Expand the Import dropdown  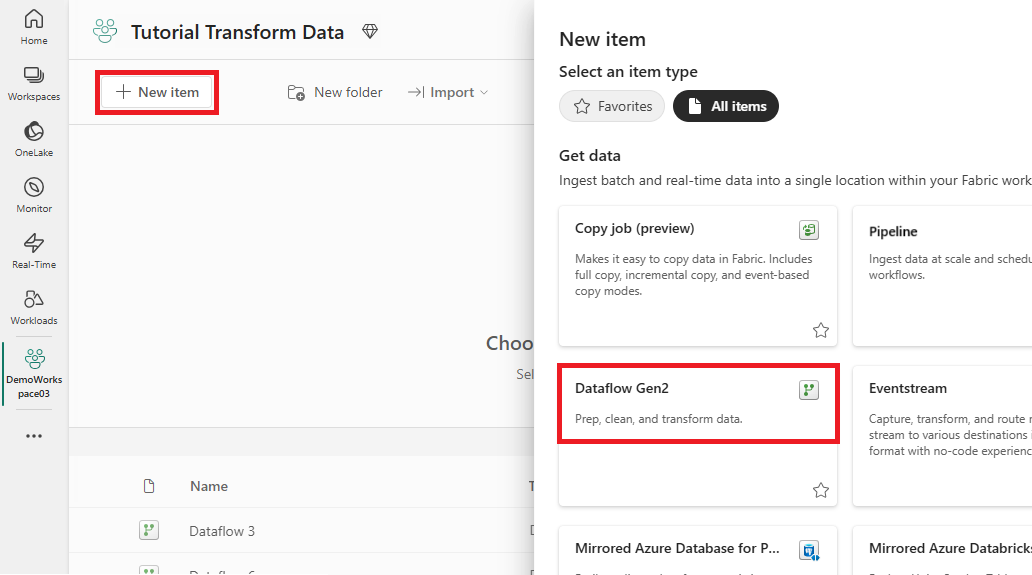tap(448, 93)
